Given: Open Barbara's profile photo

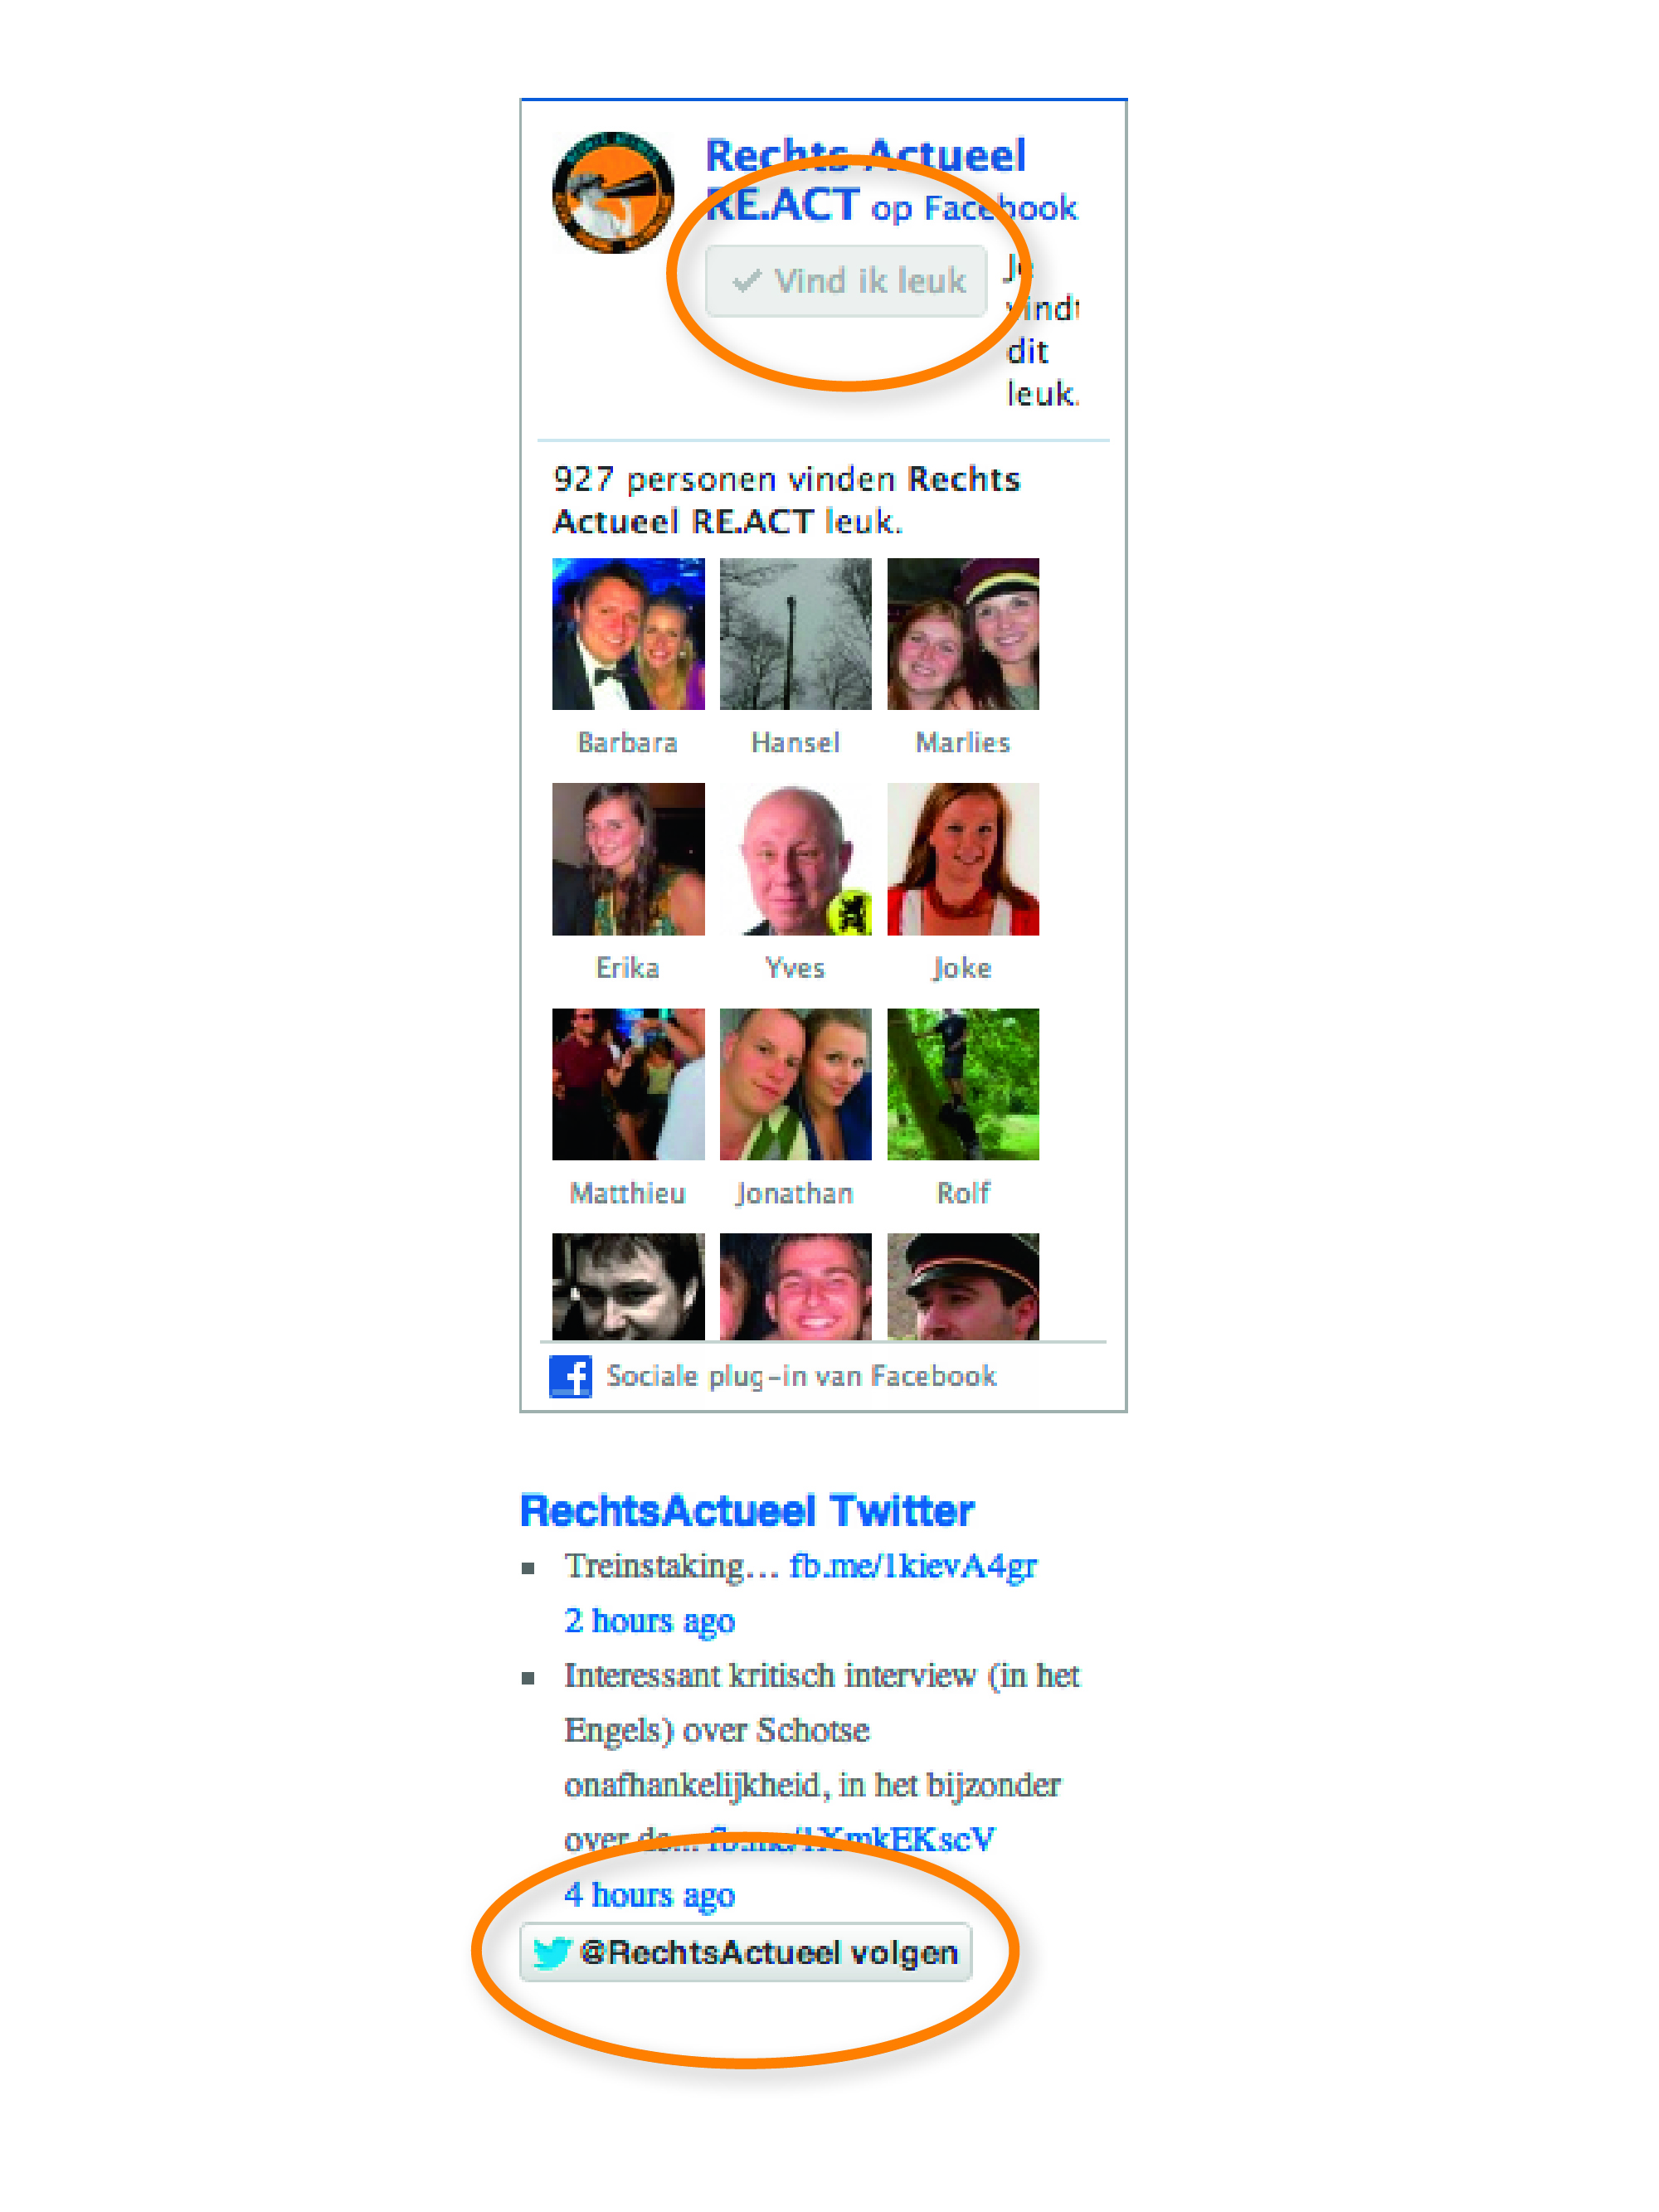Looking at the screenshot, I should [x=628, y=634].
